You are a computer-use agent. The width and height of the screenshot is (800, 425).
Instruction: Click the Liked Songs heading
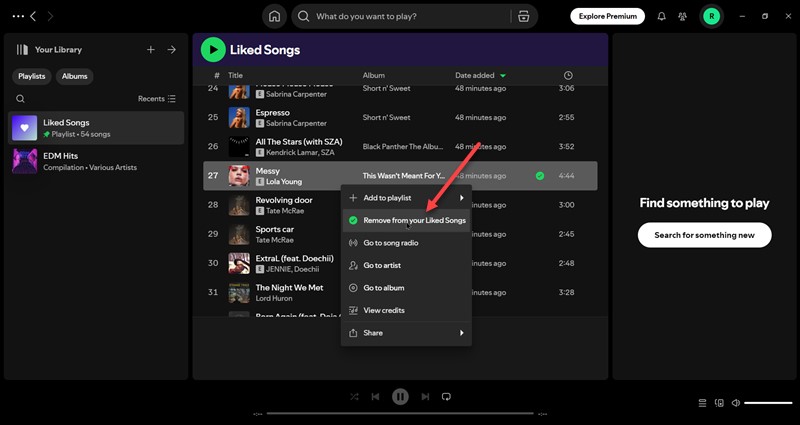point(265,49)
